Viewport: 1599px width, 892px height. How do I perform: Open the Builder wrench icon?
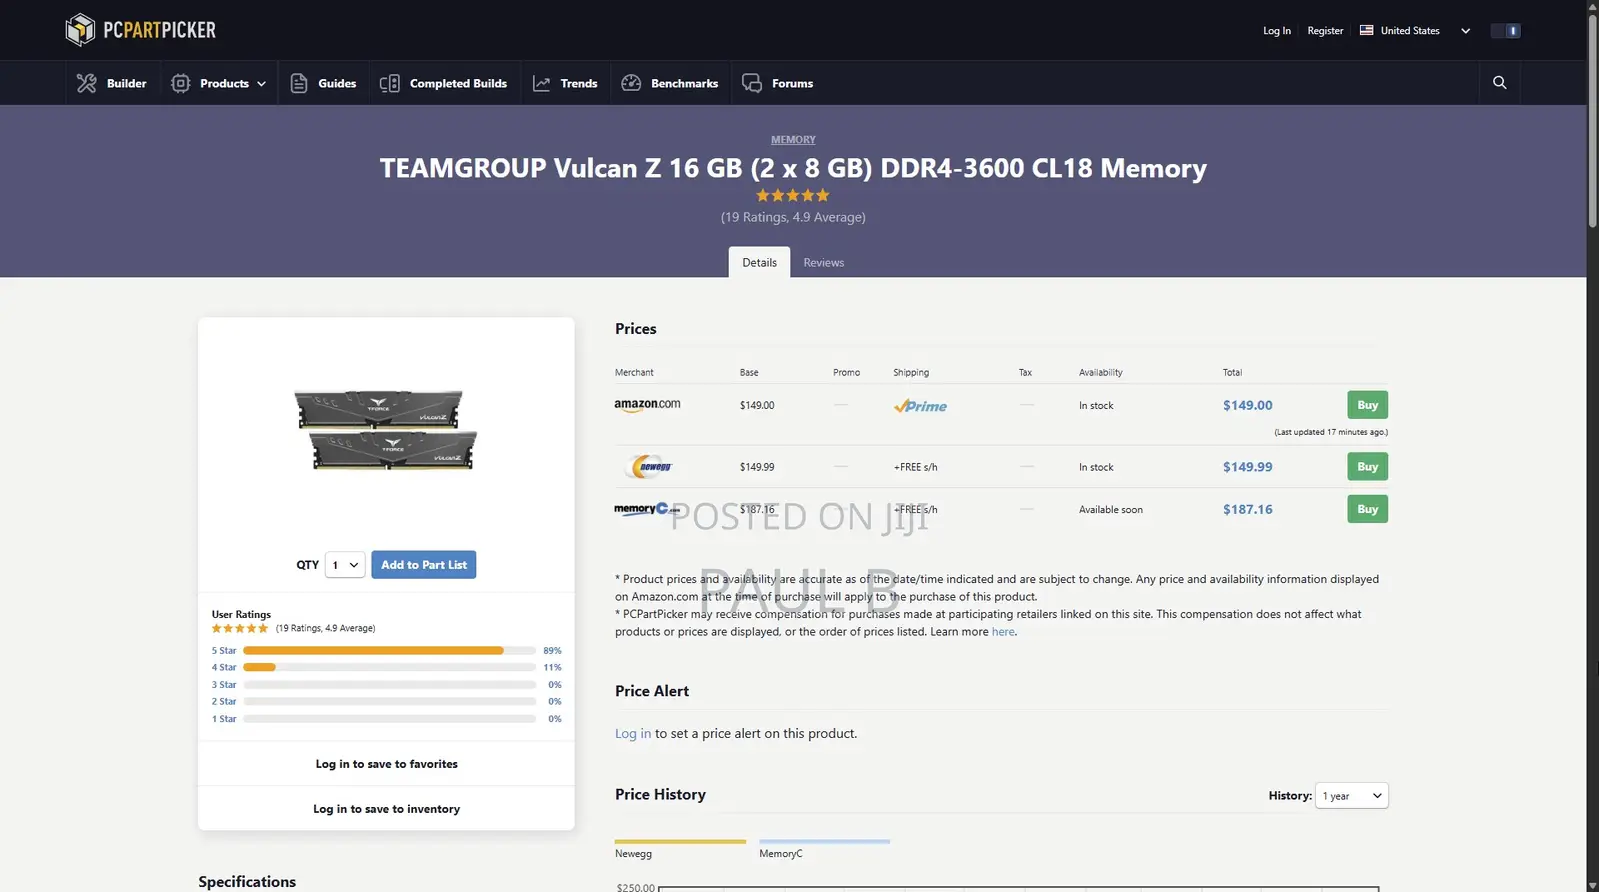[x=87, y=83]
